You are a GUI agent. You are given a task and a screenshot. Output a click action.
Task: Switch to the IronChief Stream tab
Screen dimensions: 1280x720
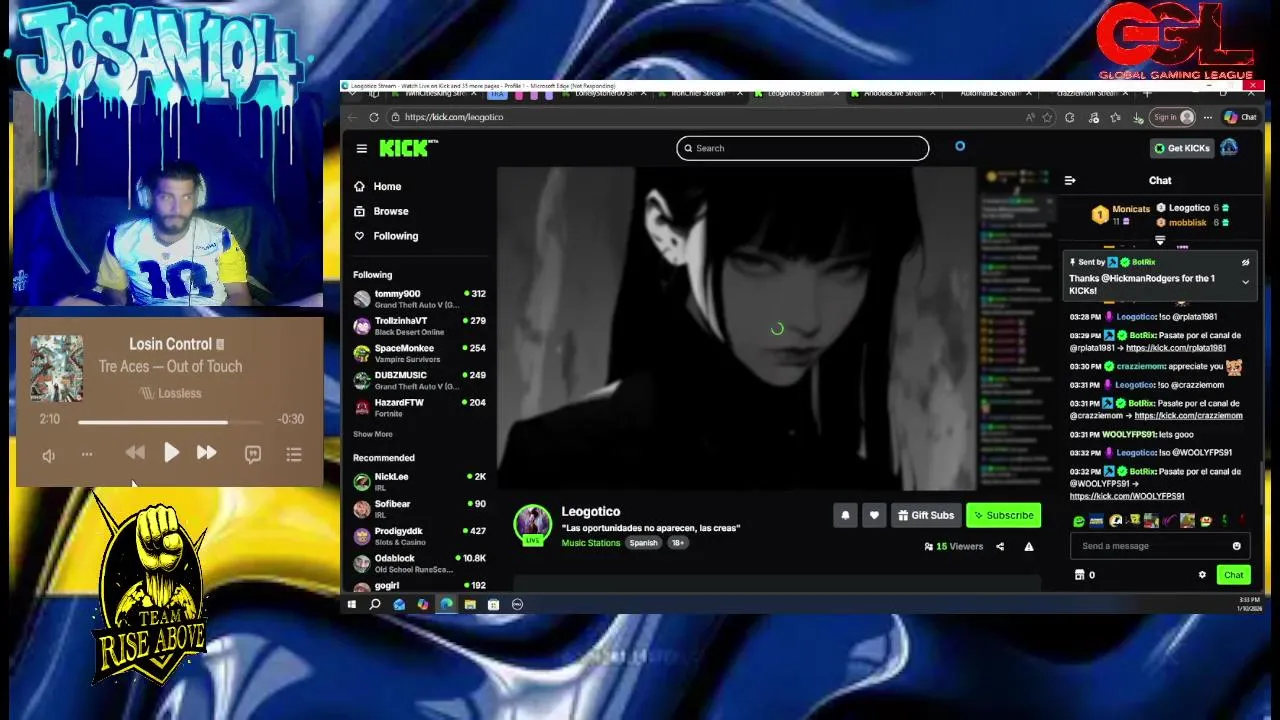(x=697, y=93)
